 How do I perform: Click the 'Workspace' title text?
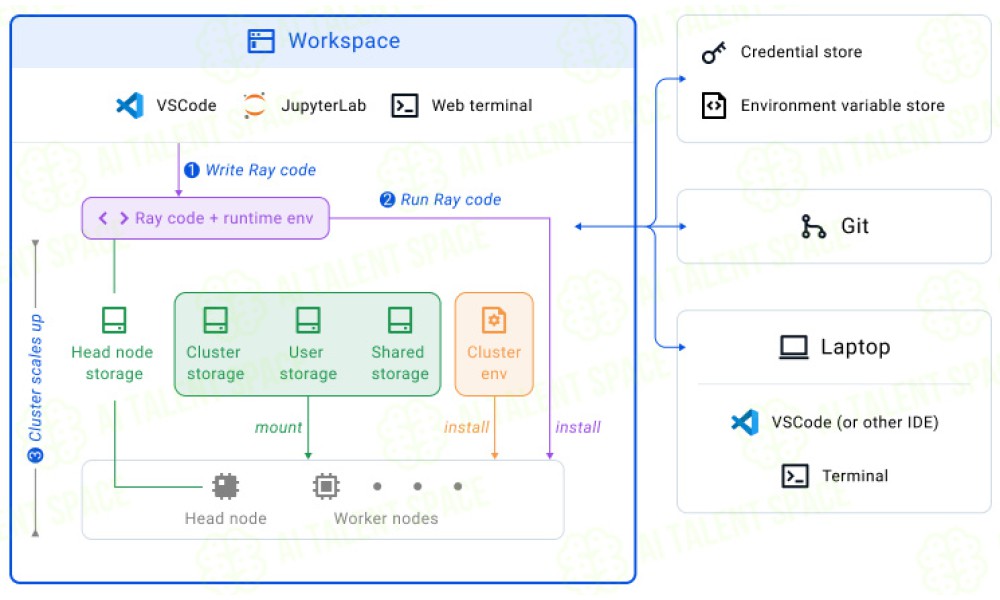[344, 41]
